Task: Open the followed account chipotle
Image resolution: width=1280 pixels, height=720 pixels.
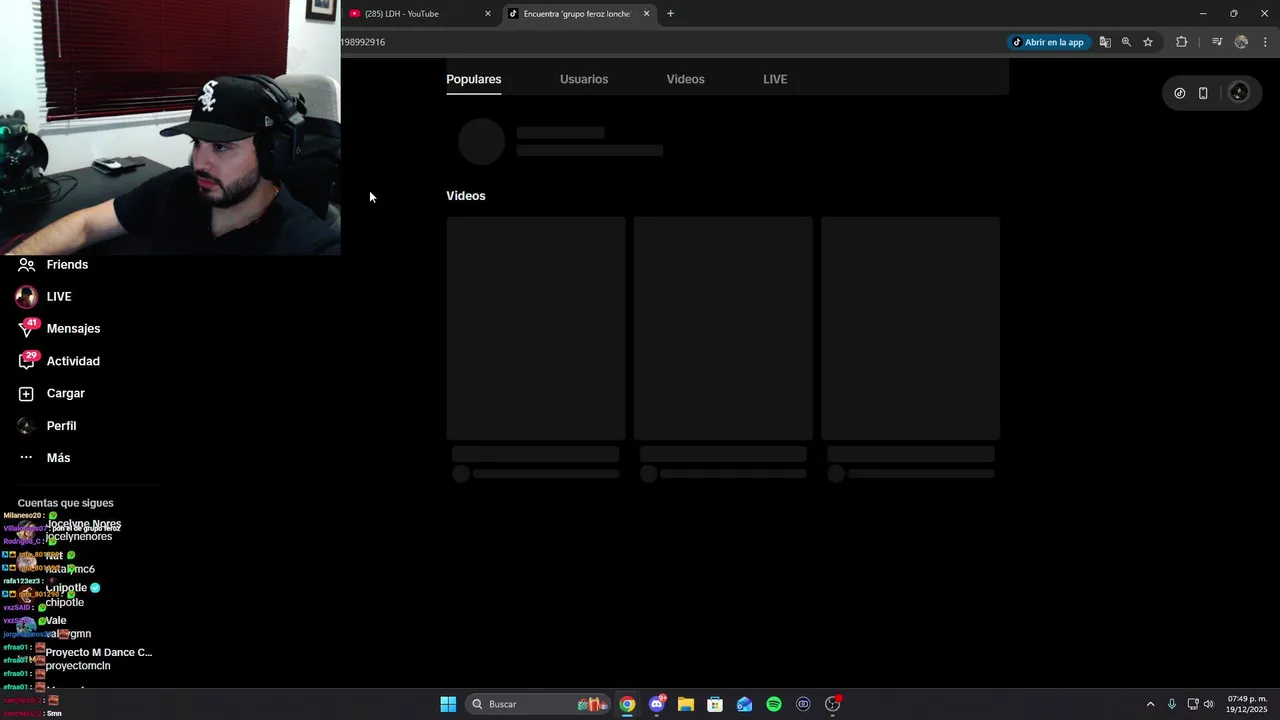Action: point(59,595)
